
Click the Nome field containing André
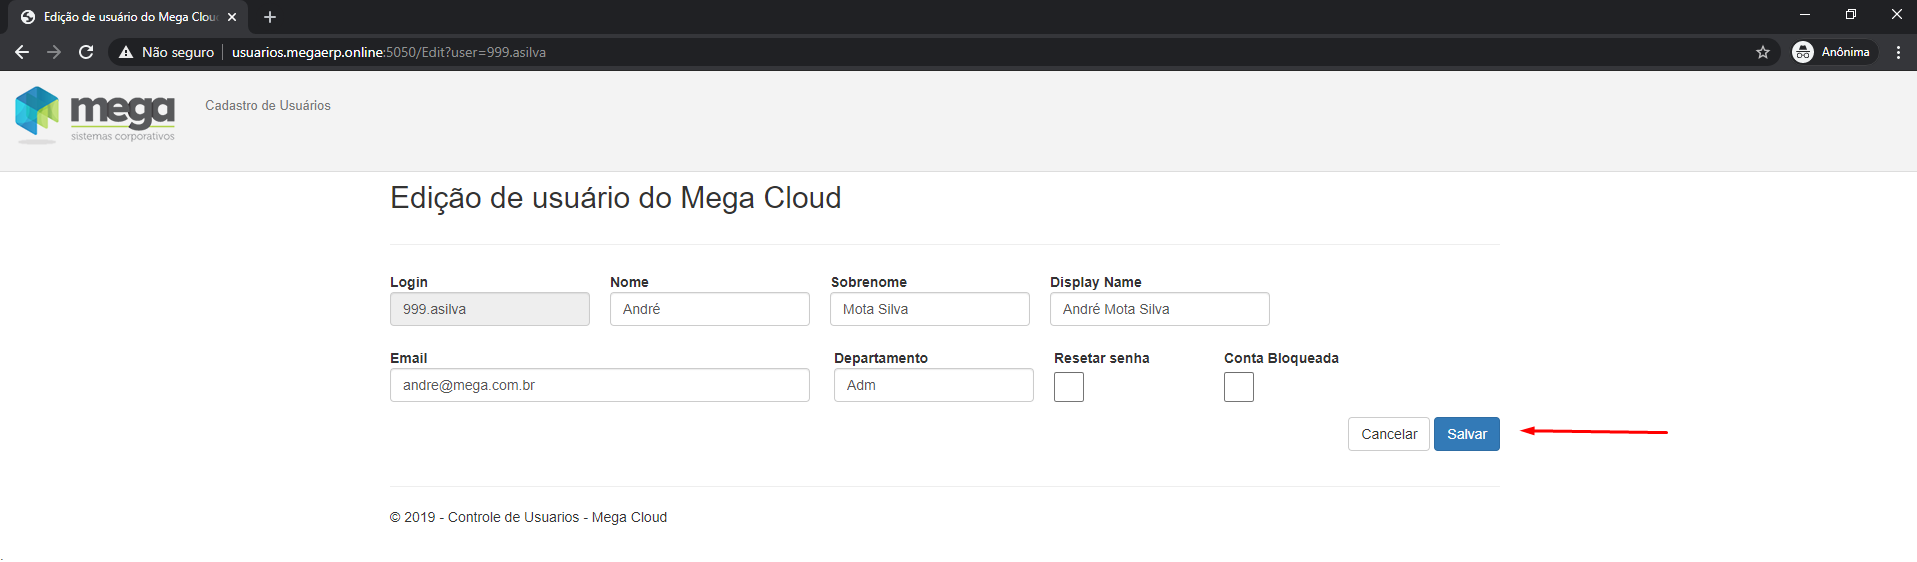pos(709,309)
